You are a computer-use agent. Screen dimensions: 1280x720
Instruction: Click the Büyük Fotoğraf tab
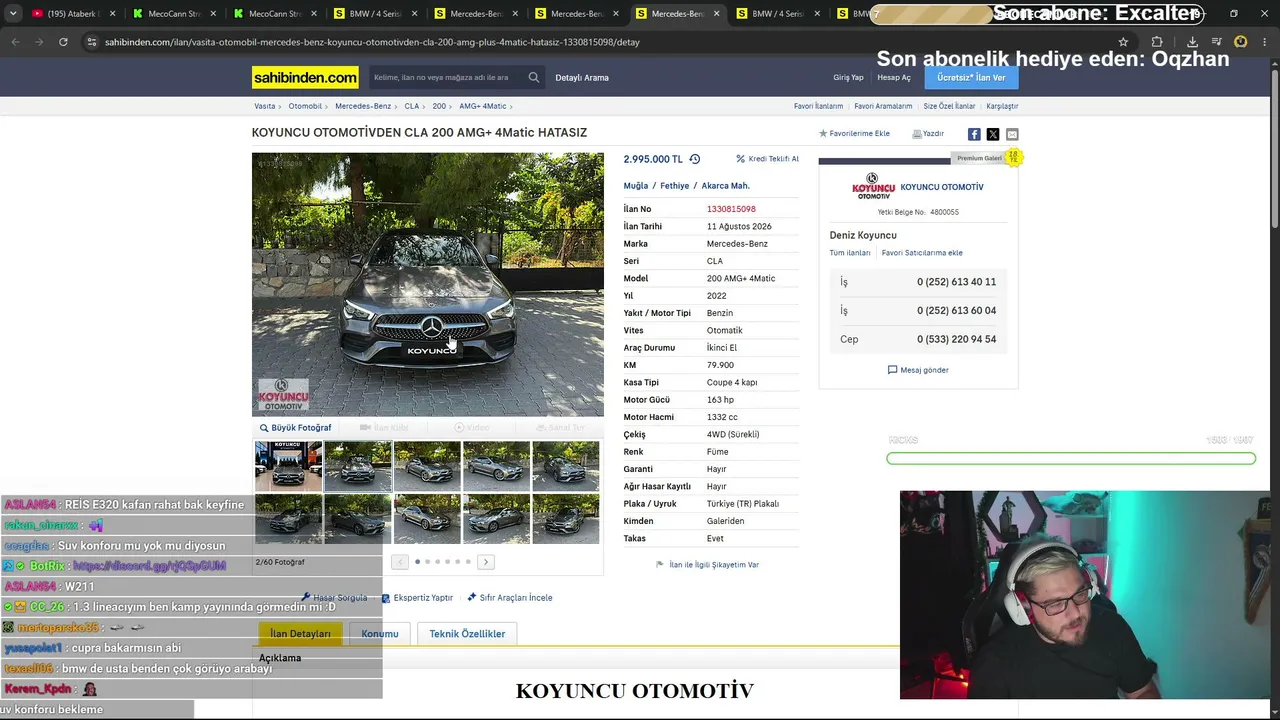[x=296, y=428]
